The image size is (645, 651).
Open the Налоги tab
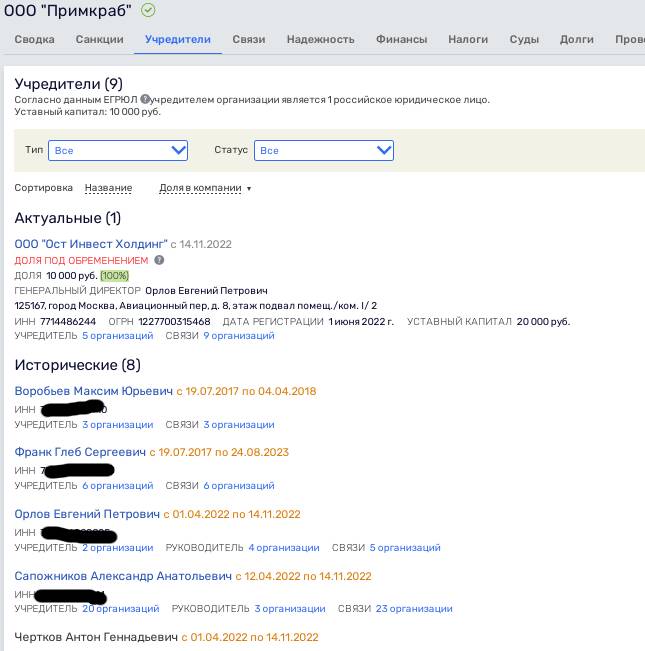pyautogui.click(x=468, y=39)
